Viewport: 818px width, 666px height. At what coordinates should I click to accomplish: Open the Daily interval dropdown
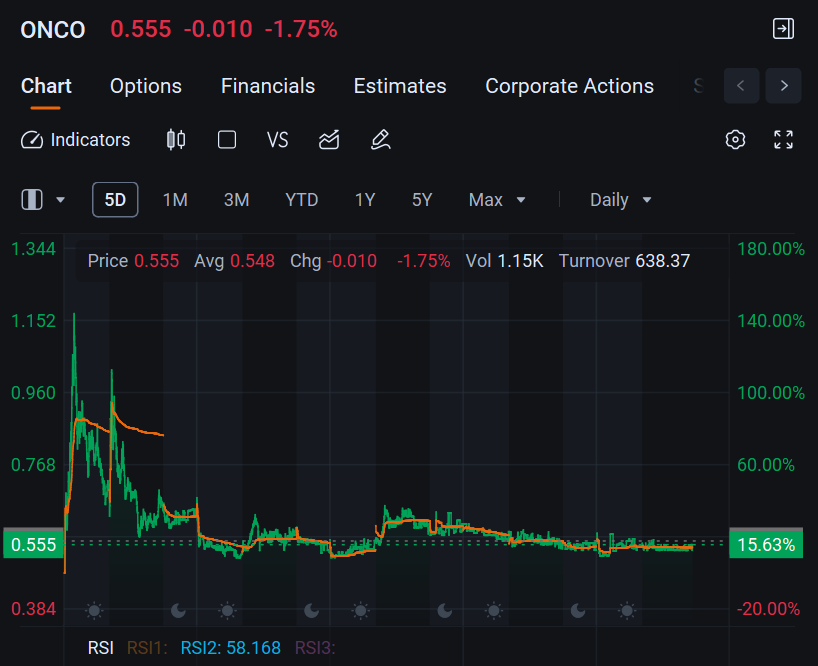(621, 200)
